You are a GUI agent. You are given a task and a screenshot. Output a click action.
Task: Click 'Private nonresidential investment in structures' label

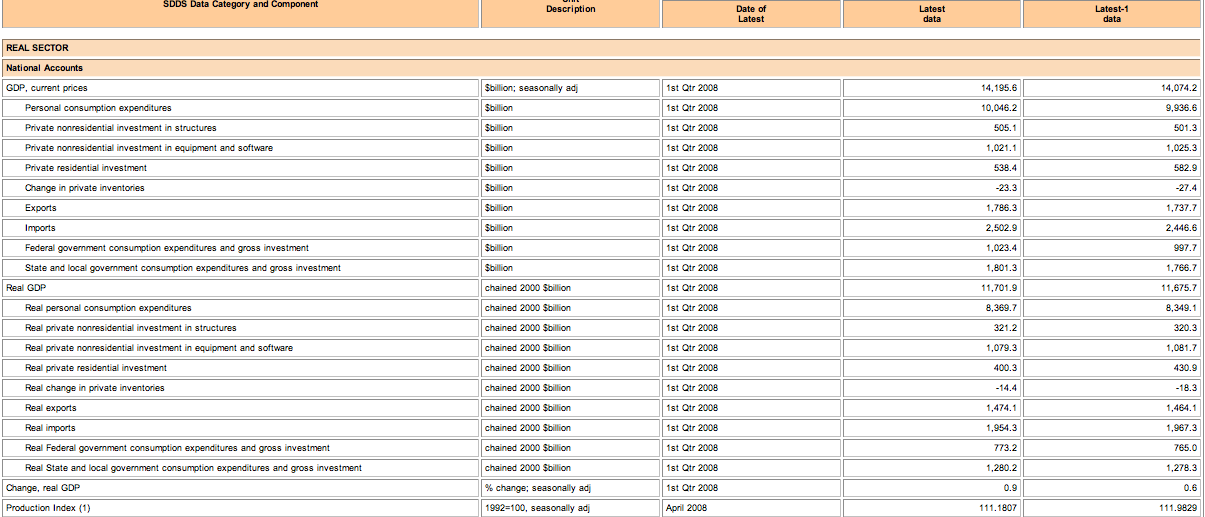coord(121,128)
